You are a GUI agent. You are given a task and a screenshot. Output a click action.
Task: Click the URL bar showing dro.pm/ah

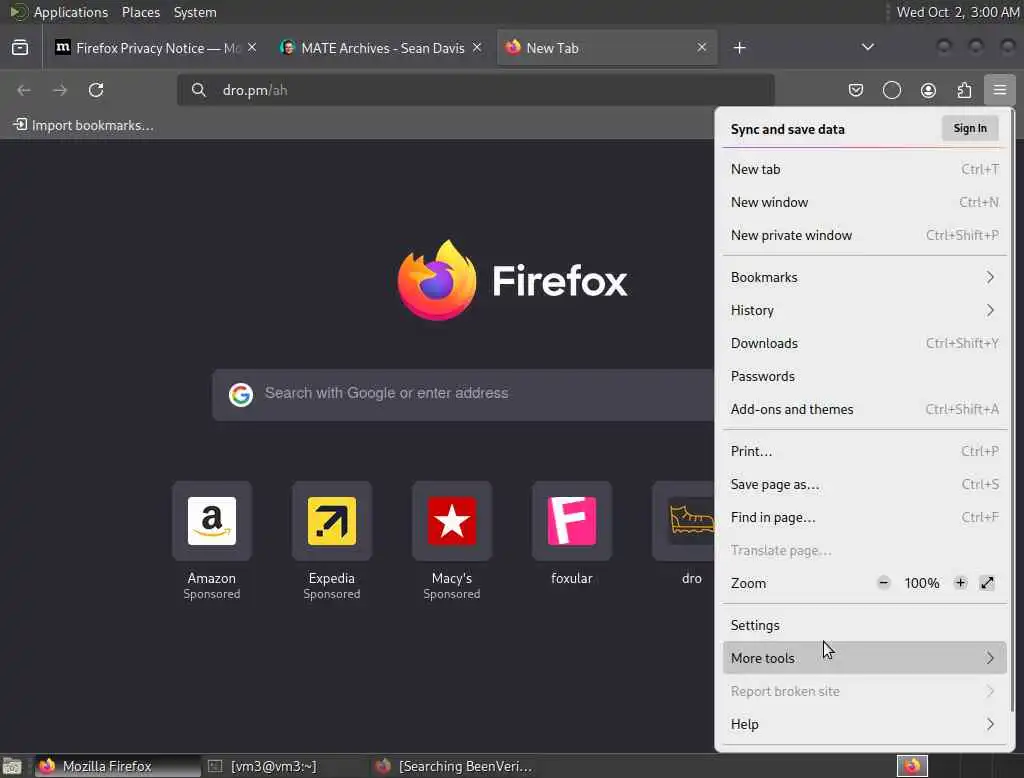click(475, 90)
